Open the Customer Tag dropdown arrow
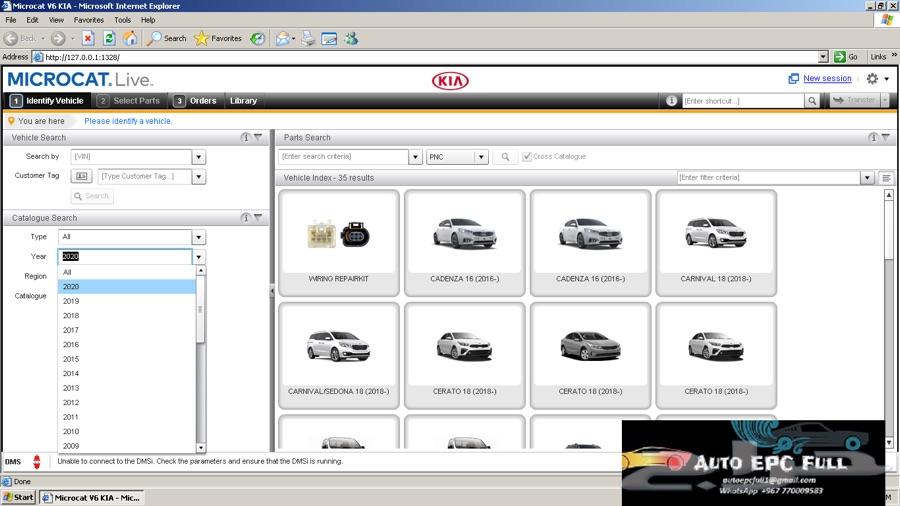 click(199, 177)
